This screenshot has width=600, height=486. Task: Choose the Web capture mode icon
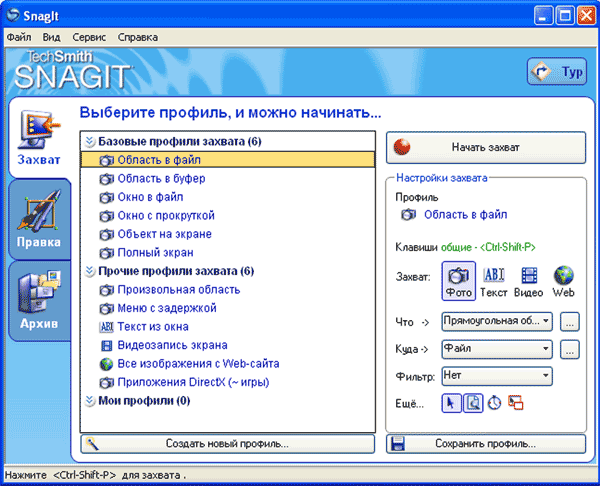[563, 281]
